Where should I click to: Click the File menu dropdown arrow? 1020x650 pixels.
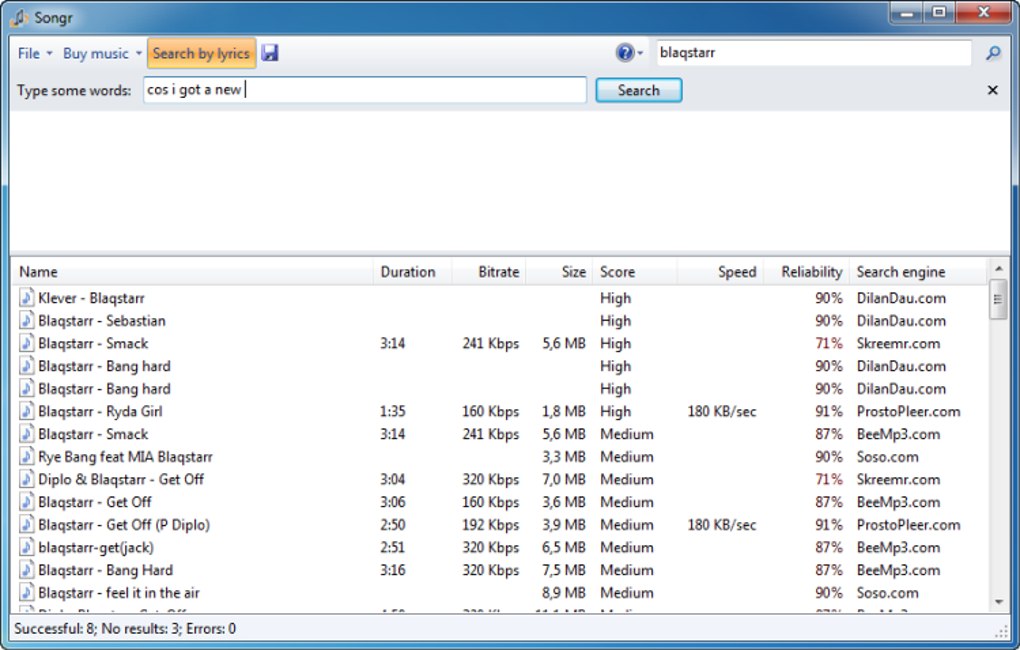pyautogui.click(x=49, y=53)
